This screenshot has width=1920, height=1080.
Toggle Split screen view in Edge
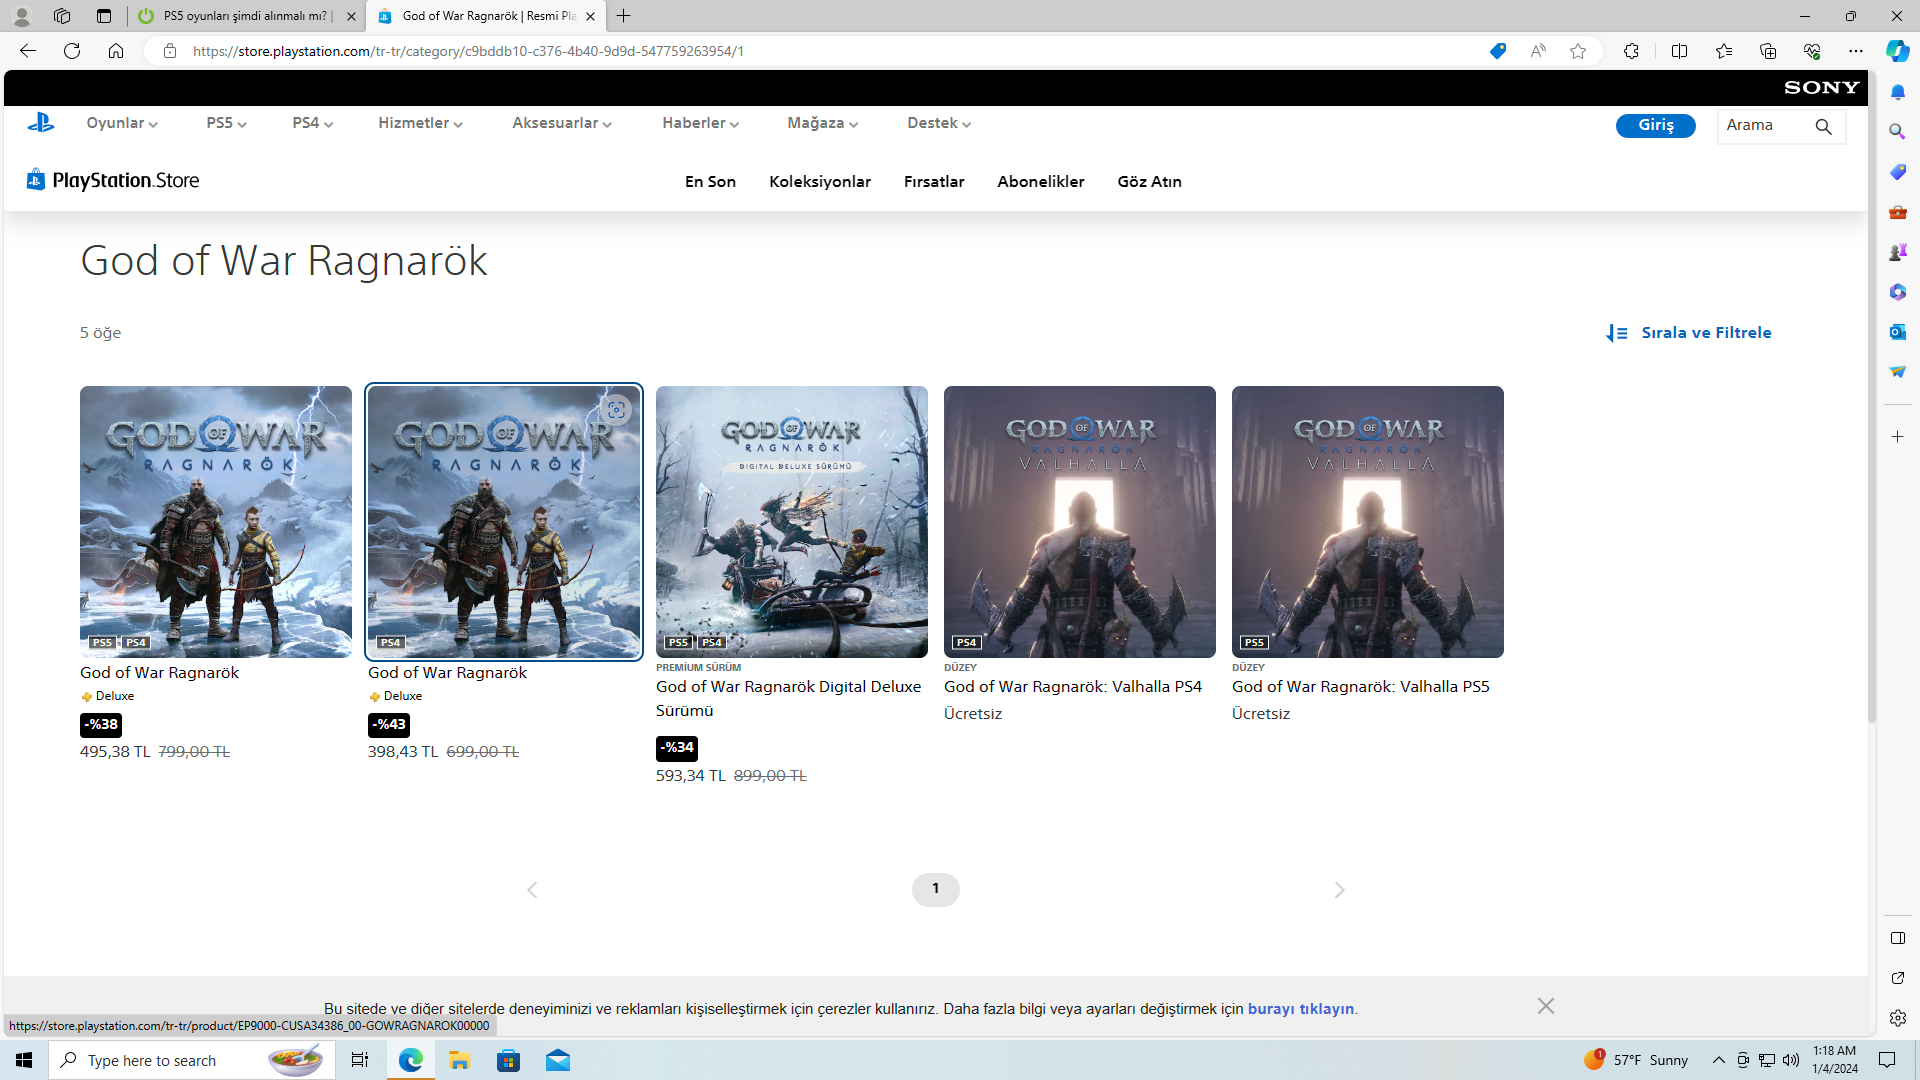pyautogui.click(x=1679, y=51)
